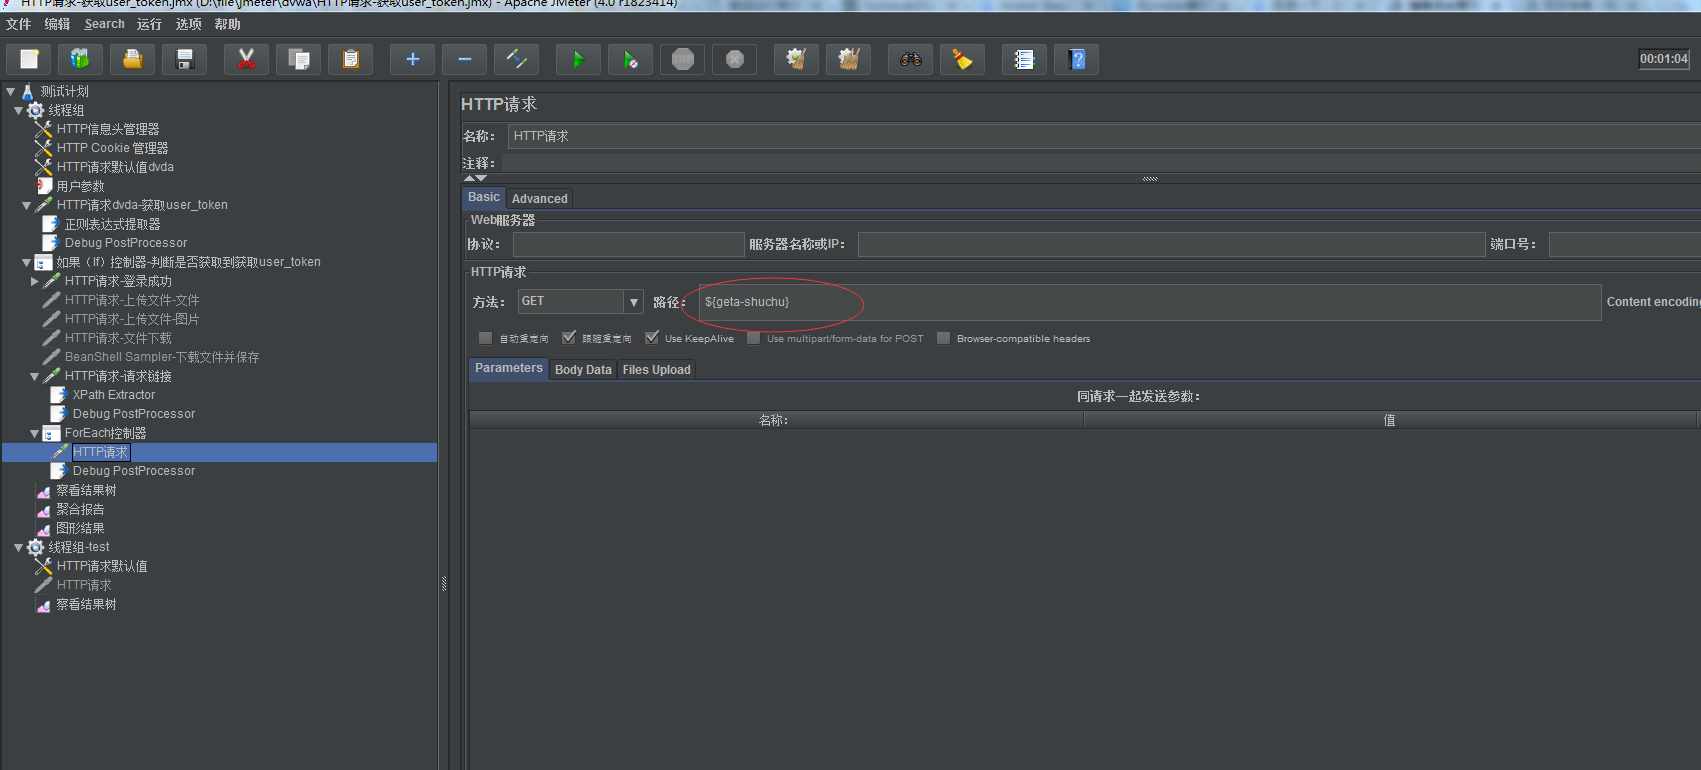Open the 运行 menu

tap(149, 24)
